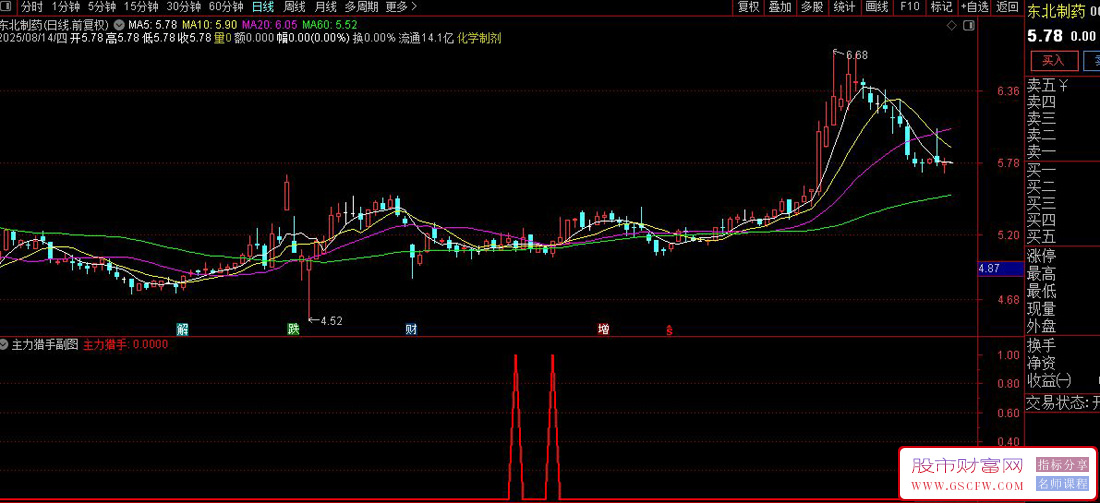Click the 净资 row in quote panel

point(1063,363)
